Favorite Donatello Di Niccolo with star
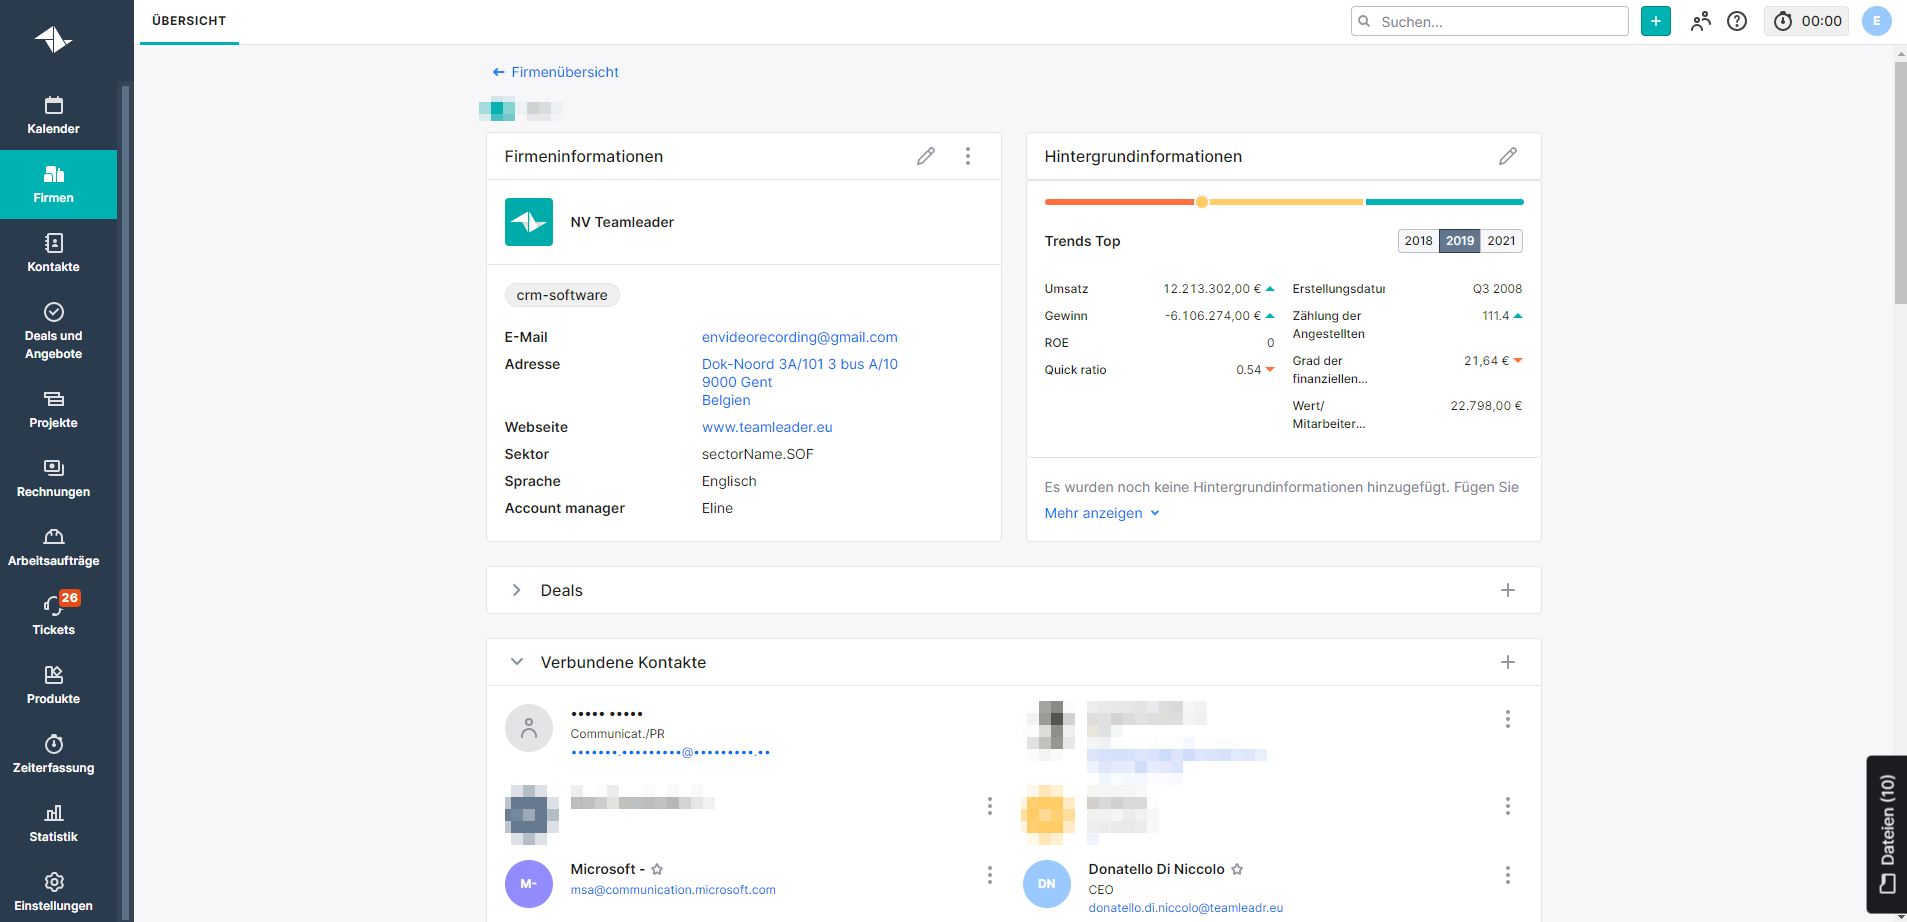This screenshot has height=922, width=1907. (1237, 869)
